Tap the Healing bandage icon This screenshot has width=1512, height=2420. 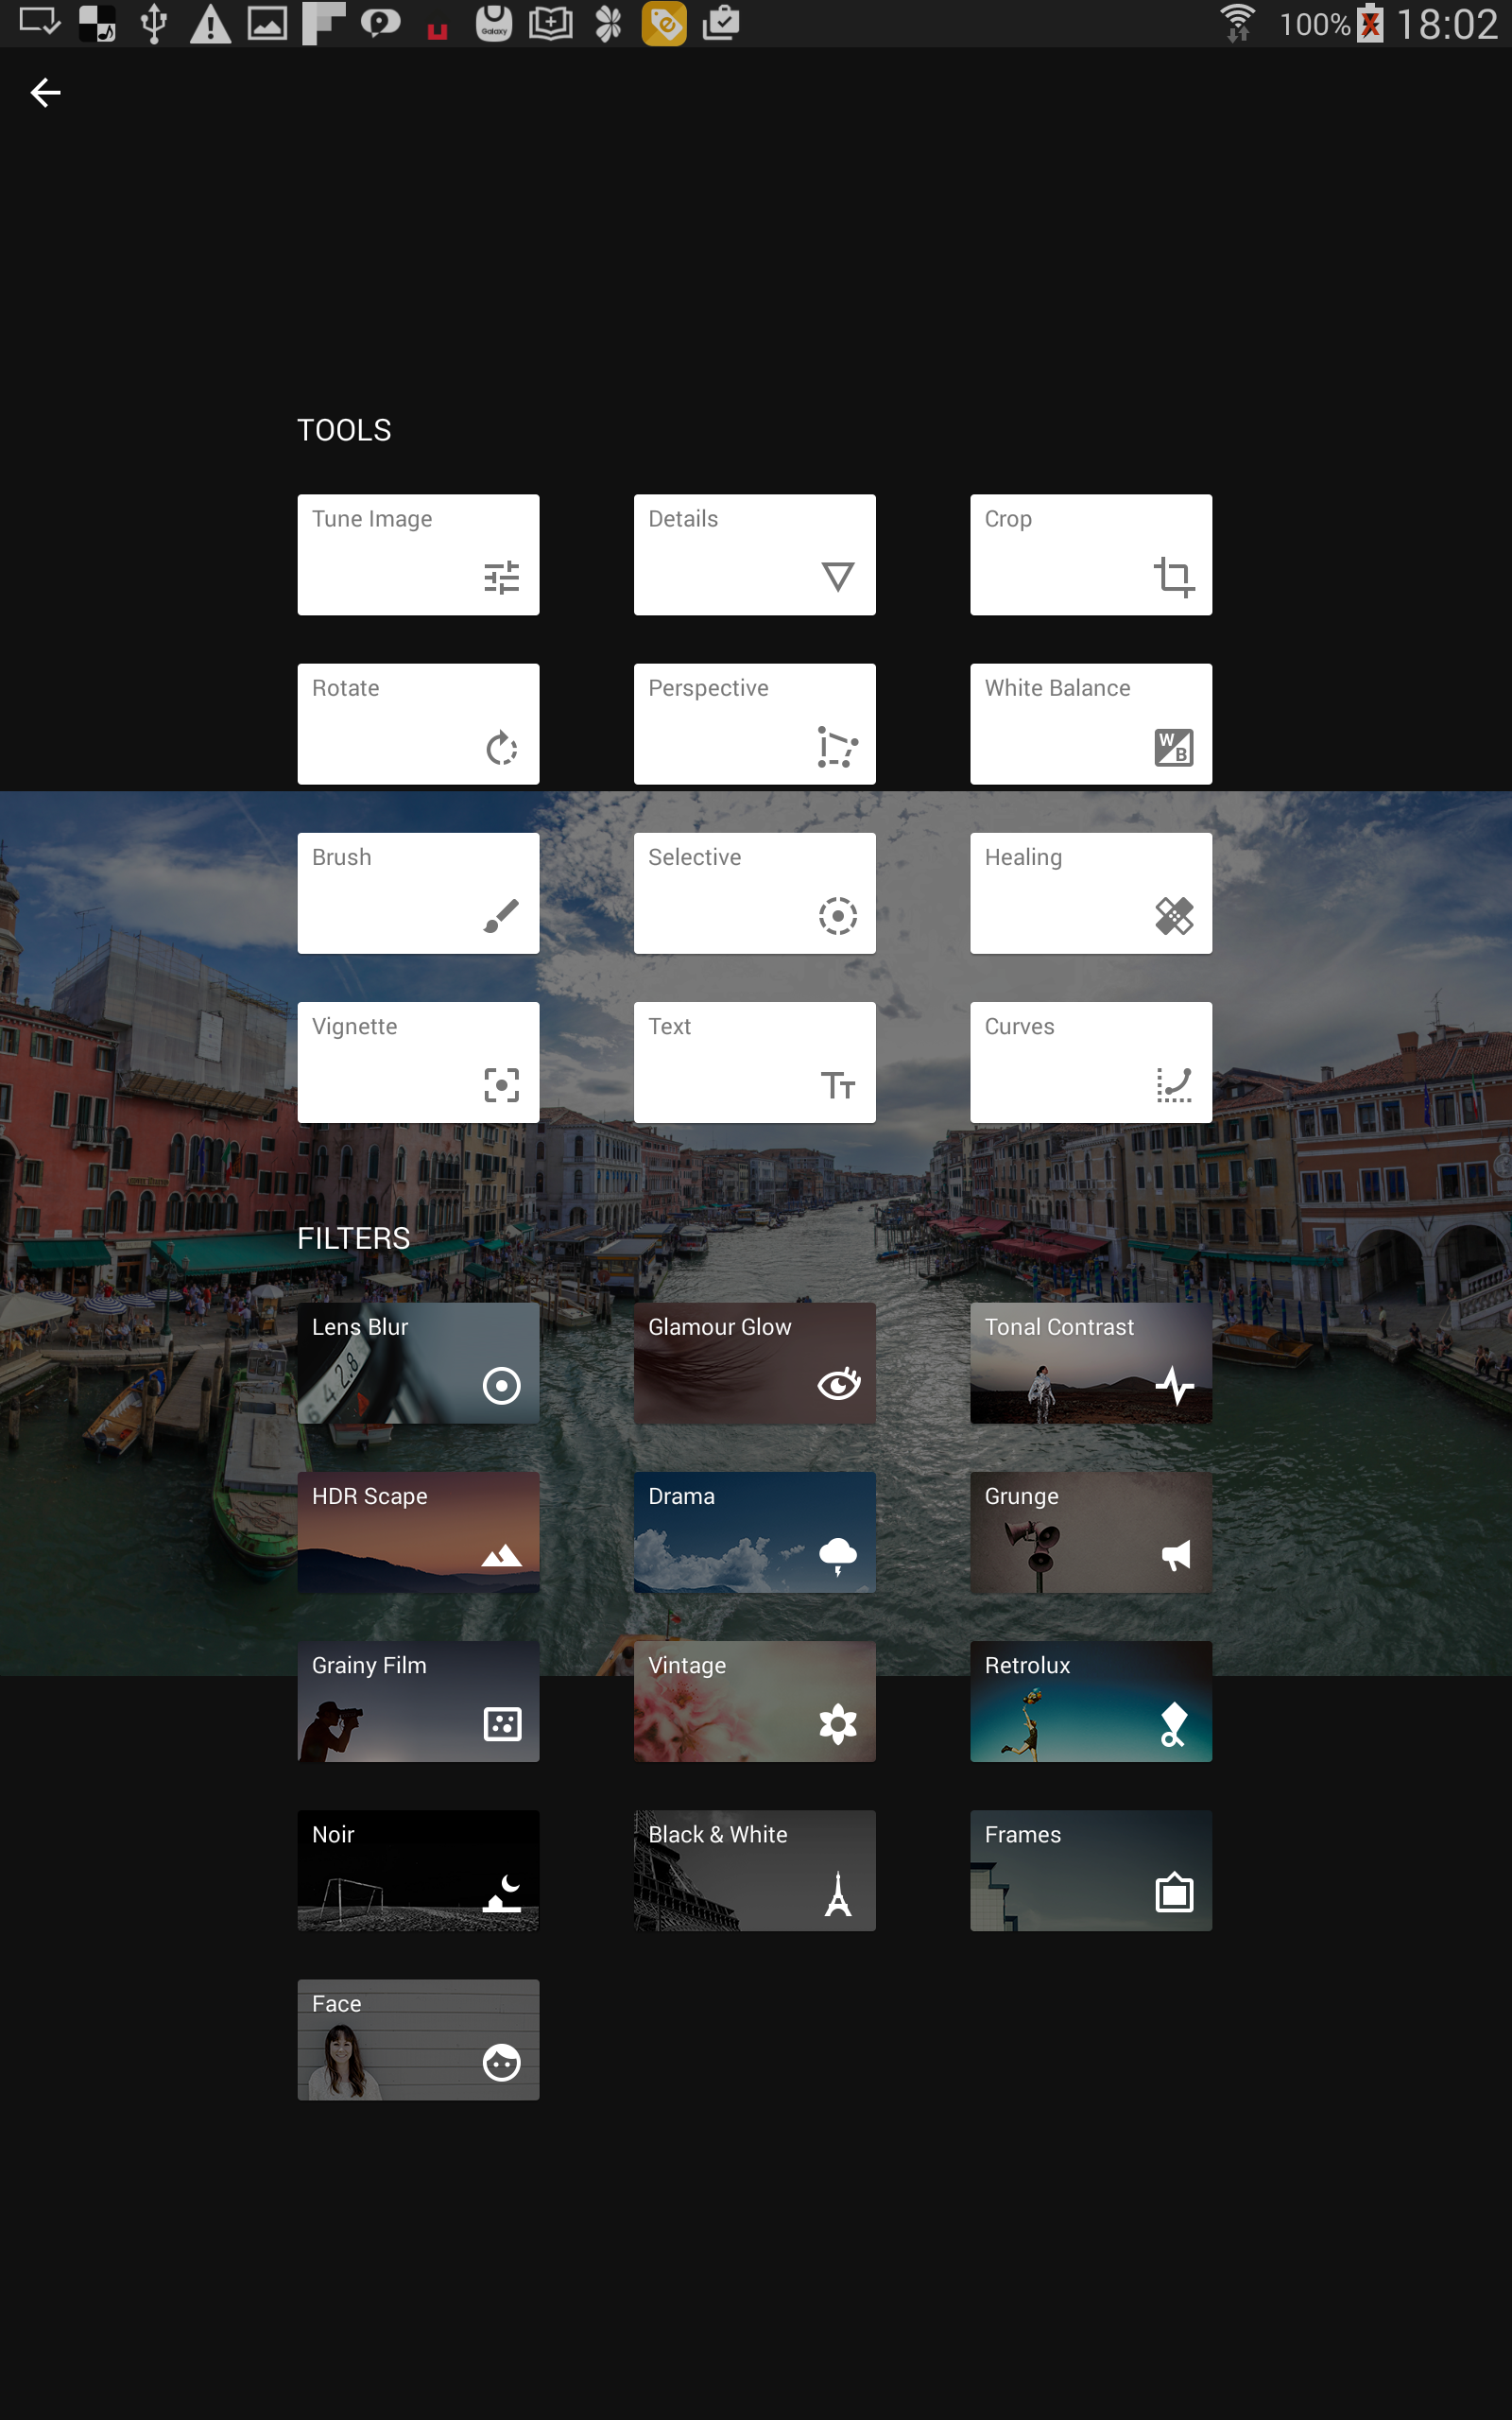[x=1173, y=915]
